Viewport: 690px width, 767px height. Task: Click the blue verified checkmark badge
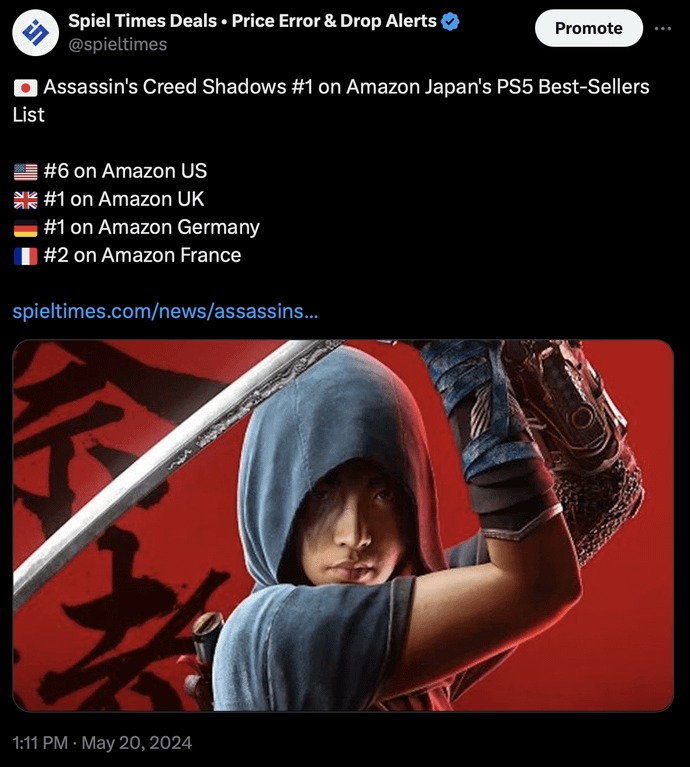(x=450, y=22)
